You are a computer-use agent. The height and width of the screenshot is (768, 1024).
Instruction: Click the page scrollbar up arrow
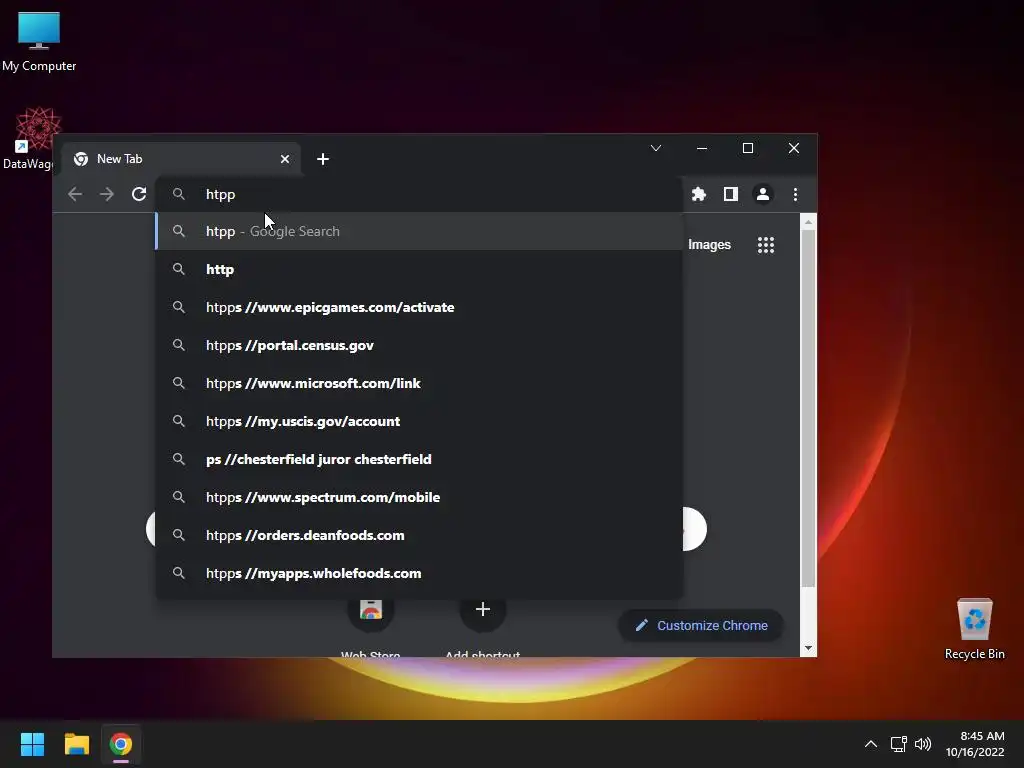808,222
